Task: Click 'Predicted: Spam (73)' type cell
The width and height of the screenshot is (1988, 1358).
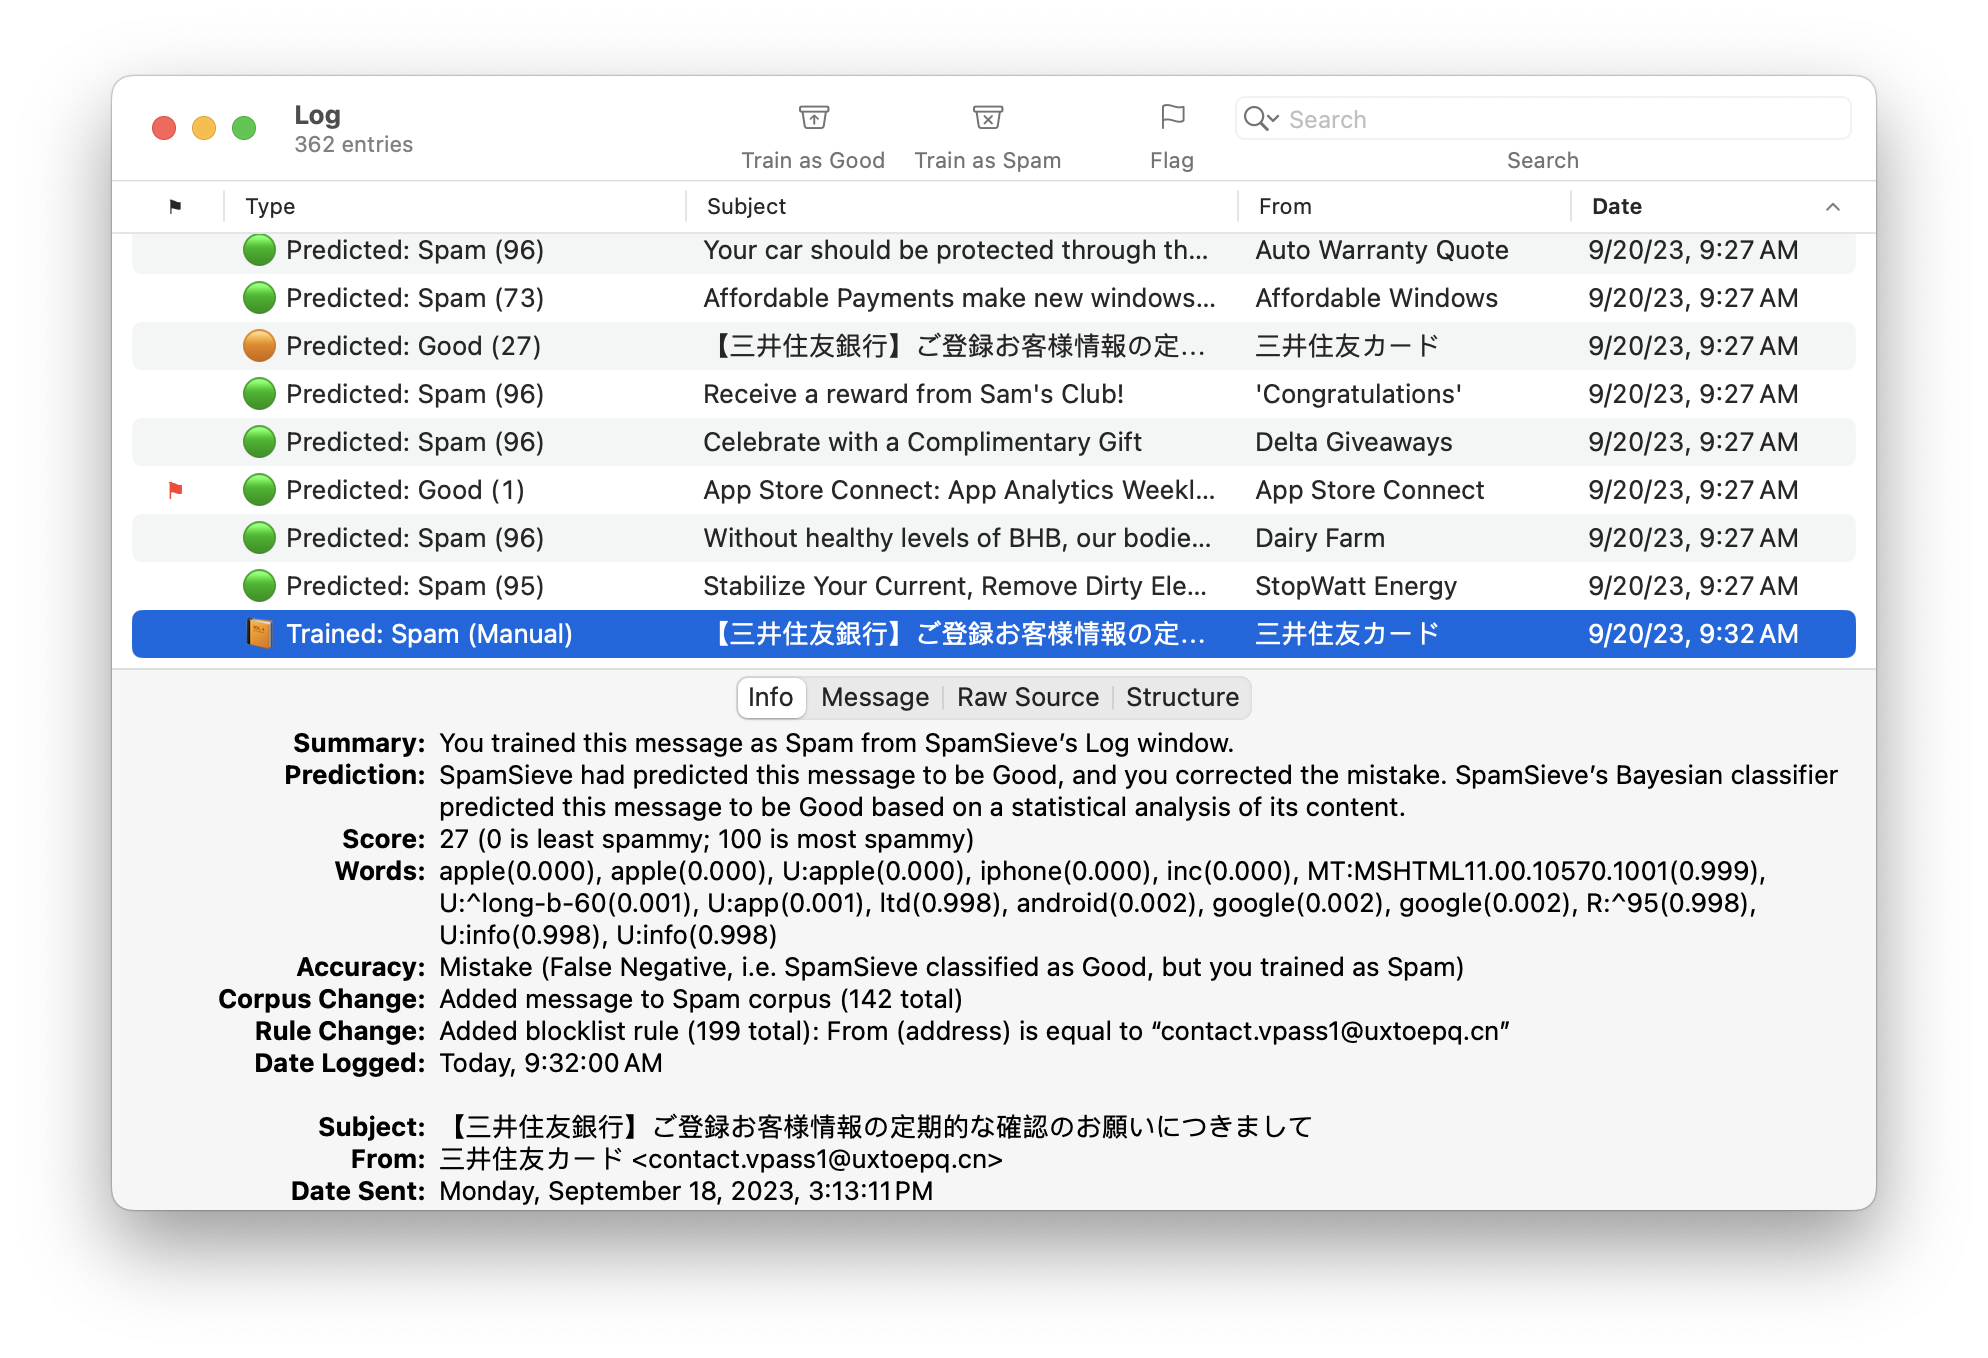Action: tap(415, 298)
